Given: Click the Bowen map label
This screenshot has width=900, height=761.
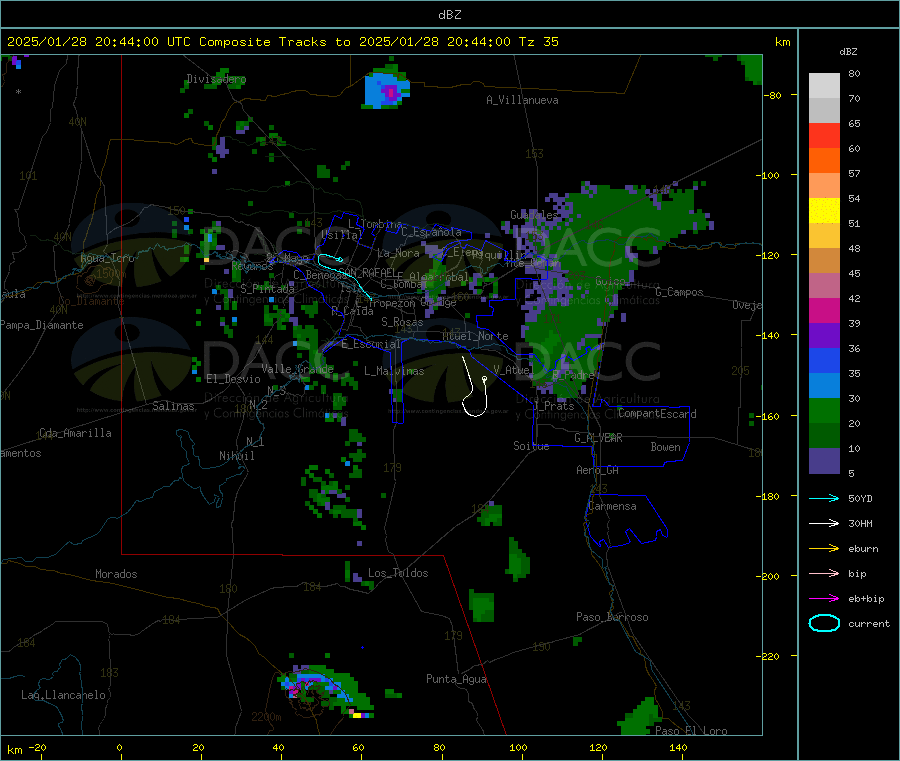Looking at the screenshot, I should (665, 447).
